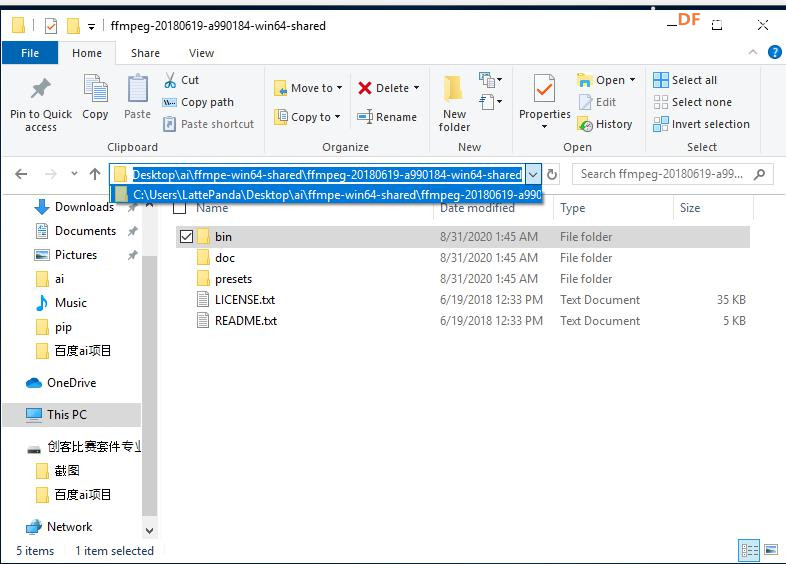
Task: Open Help via blue question mark
Action: tap(774, 52)
